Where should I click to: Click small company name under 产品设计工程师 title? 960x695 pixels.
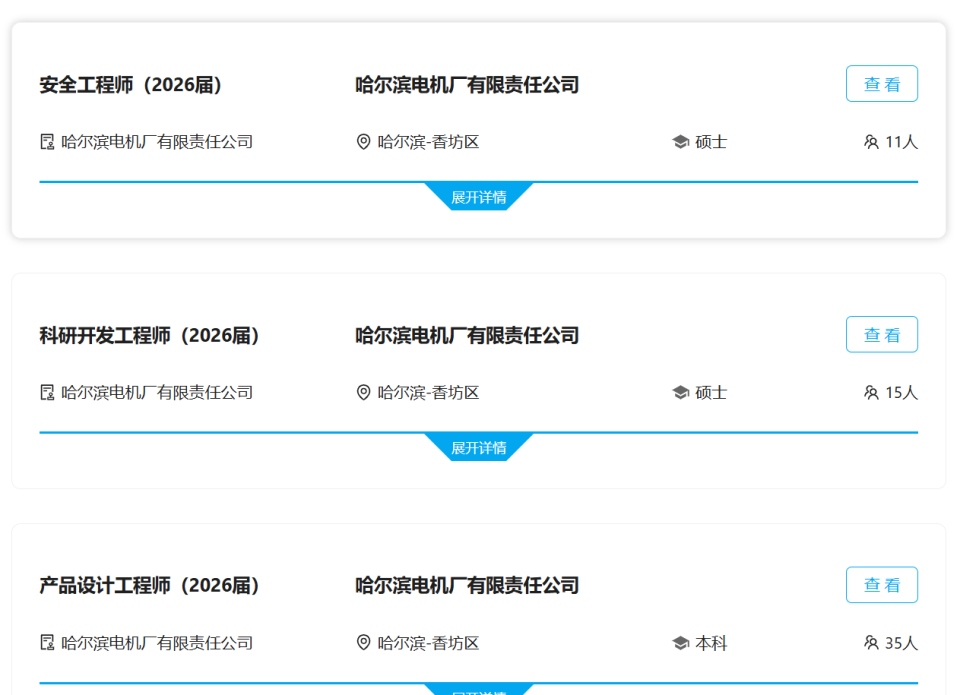coord(157,643)
